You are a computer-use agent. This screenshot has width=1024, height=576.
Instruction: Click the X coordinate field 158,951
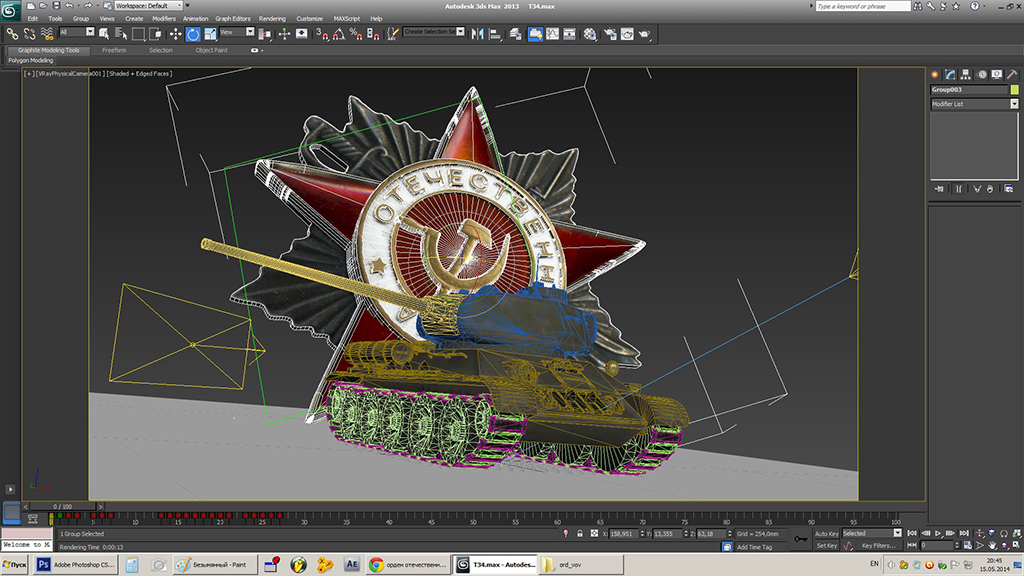point(624,534)
